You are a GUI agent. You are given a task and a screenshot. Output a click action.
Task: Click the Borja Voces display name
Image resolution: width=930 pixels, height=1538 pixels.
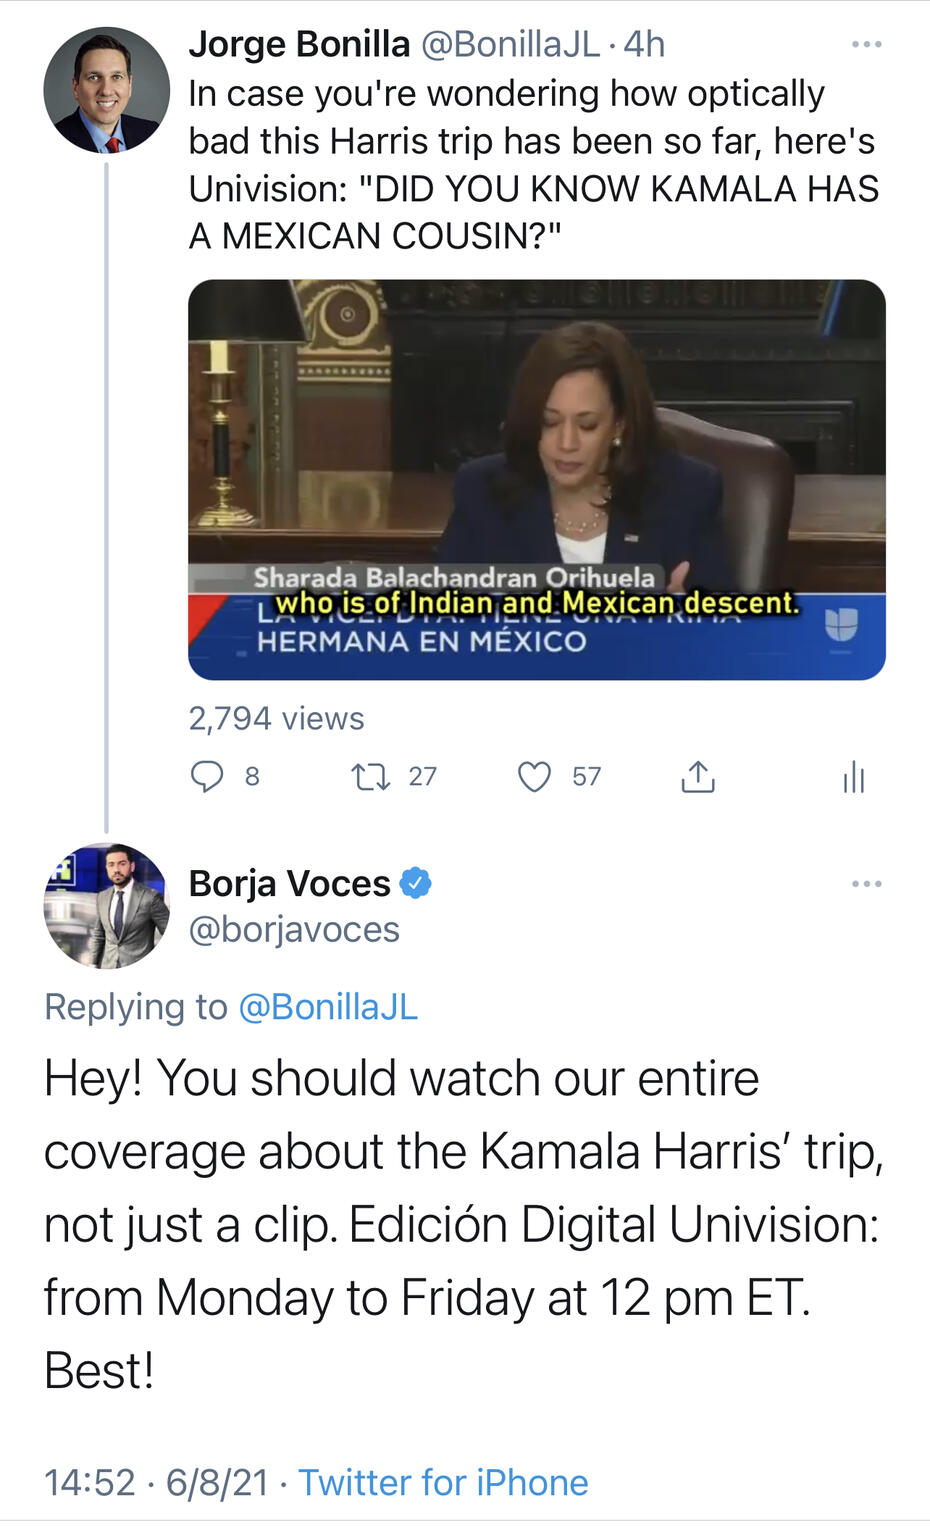(x=290, y=884)
